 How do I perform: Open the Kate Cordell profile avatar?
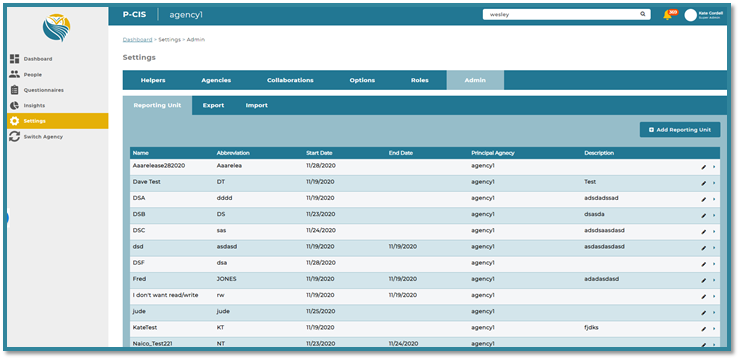click(690, 15)
